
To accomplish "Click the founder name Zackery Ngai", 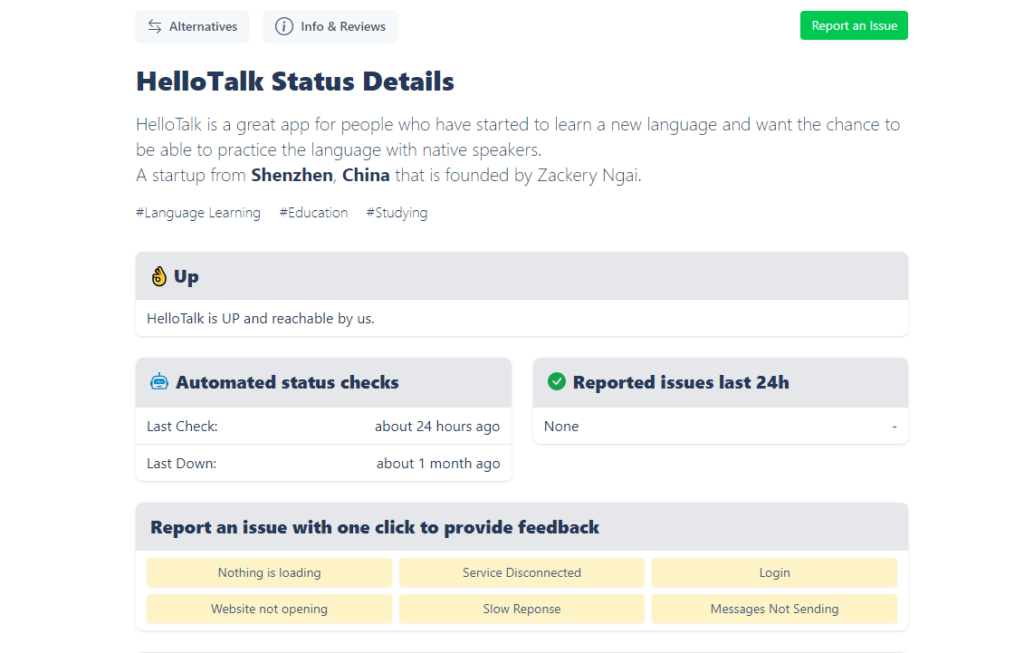I will pos(588,175).
